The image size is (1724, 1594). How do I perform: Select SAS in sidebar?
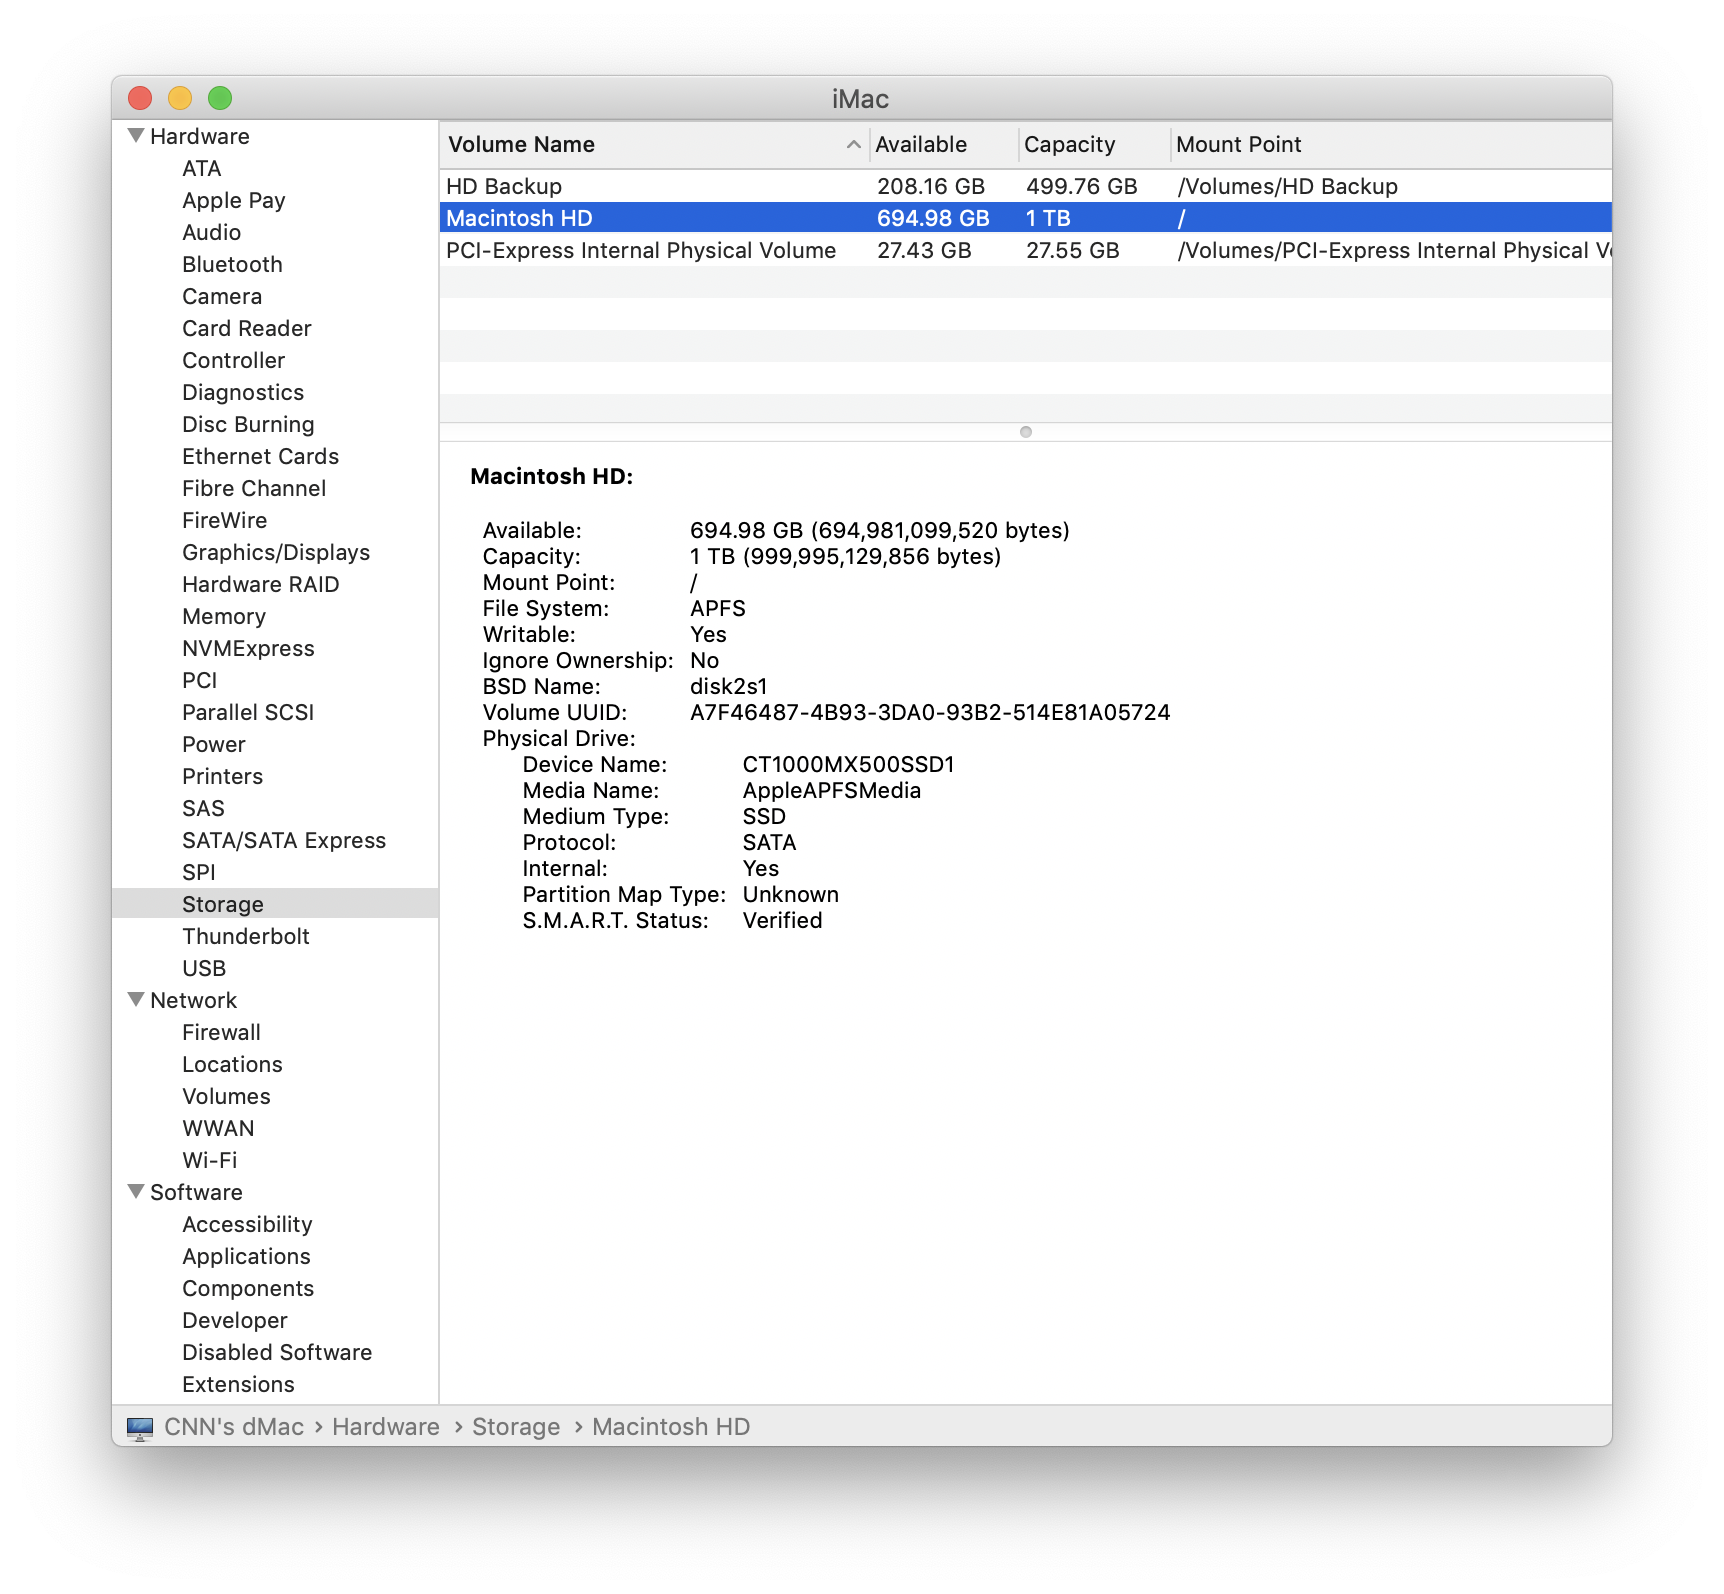[203, 808]
